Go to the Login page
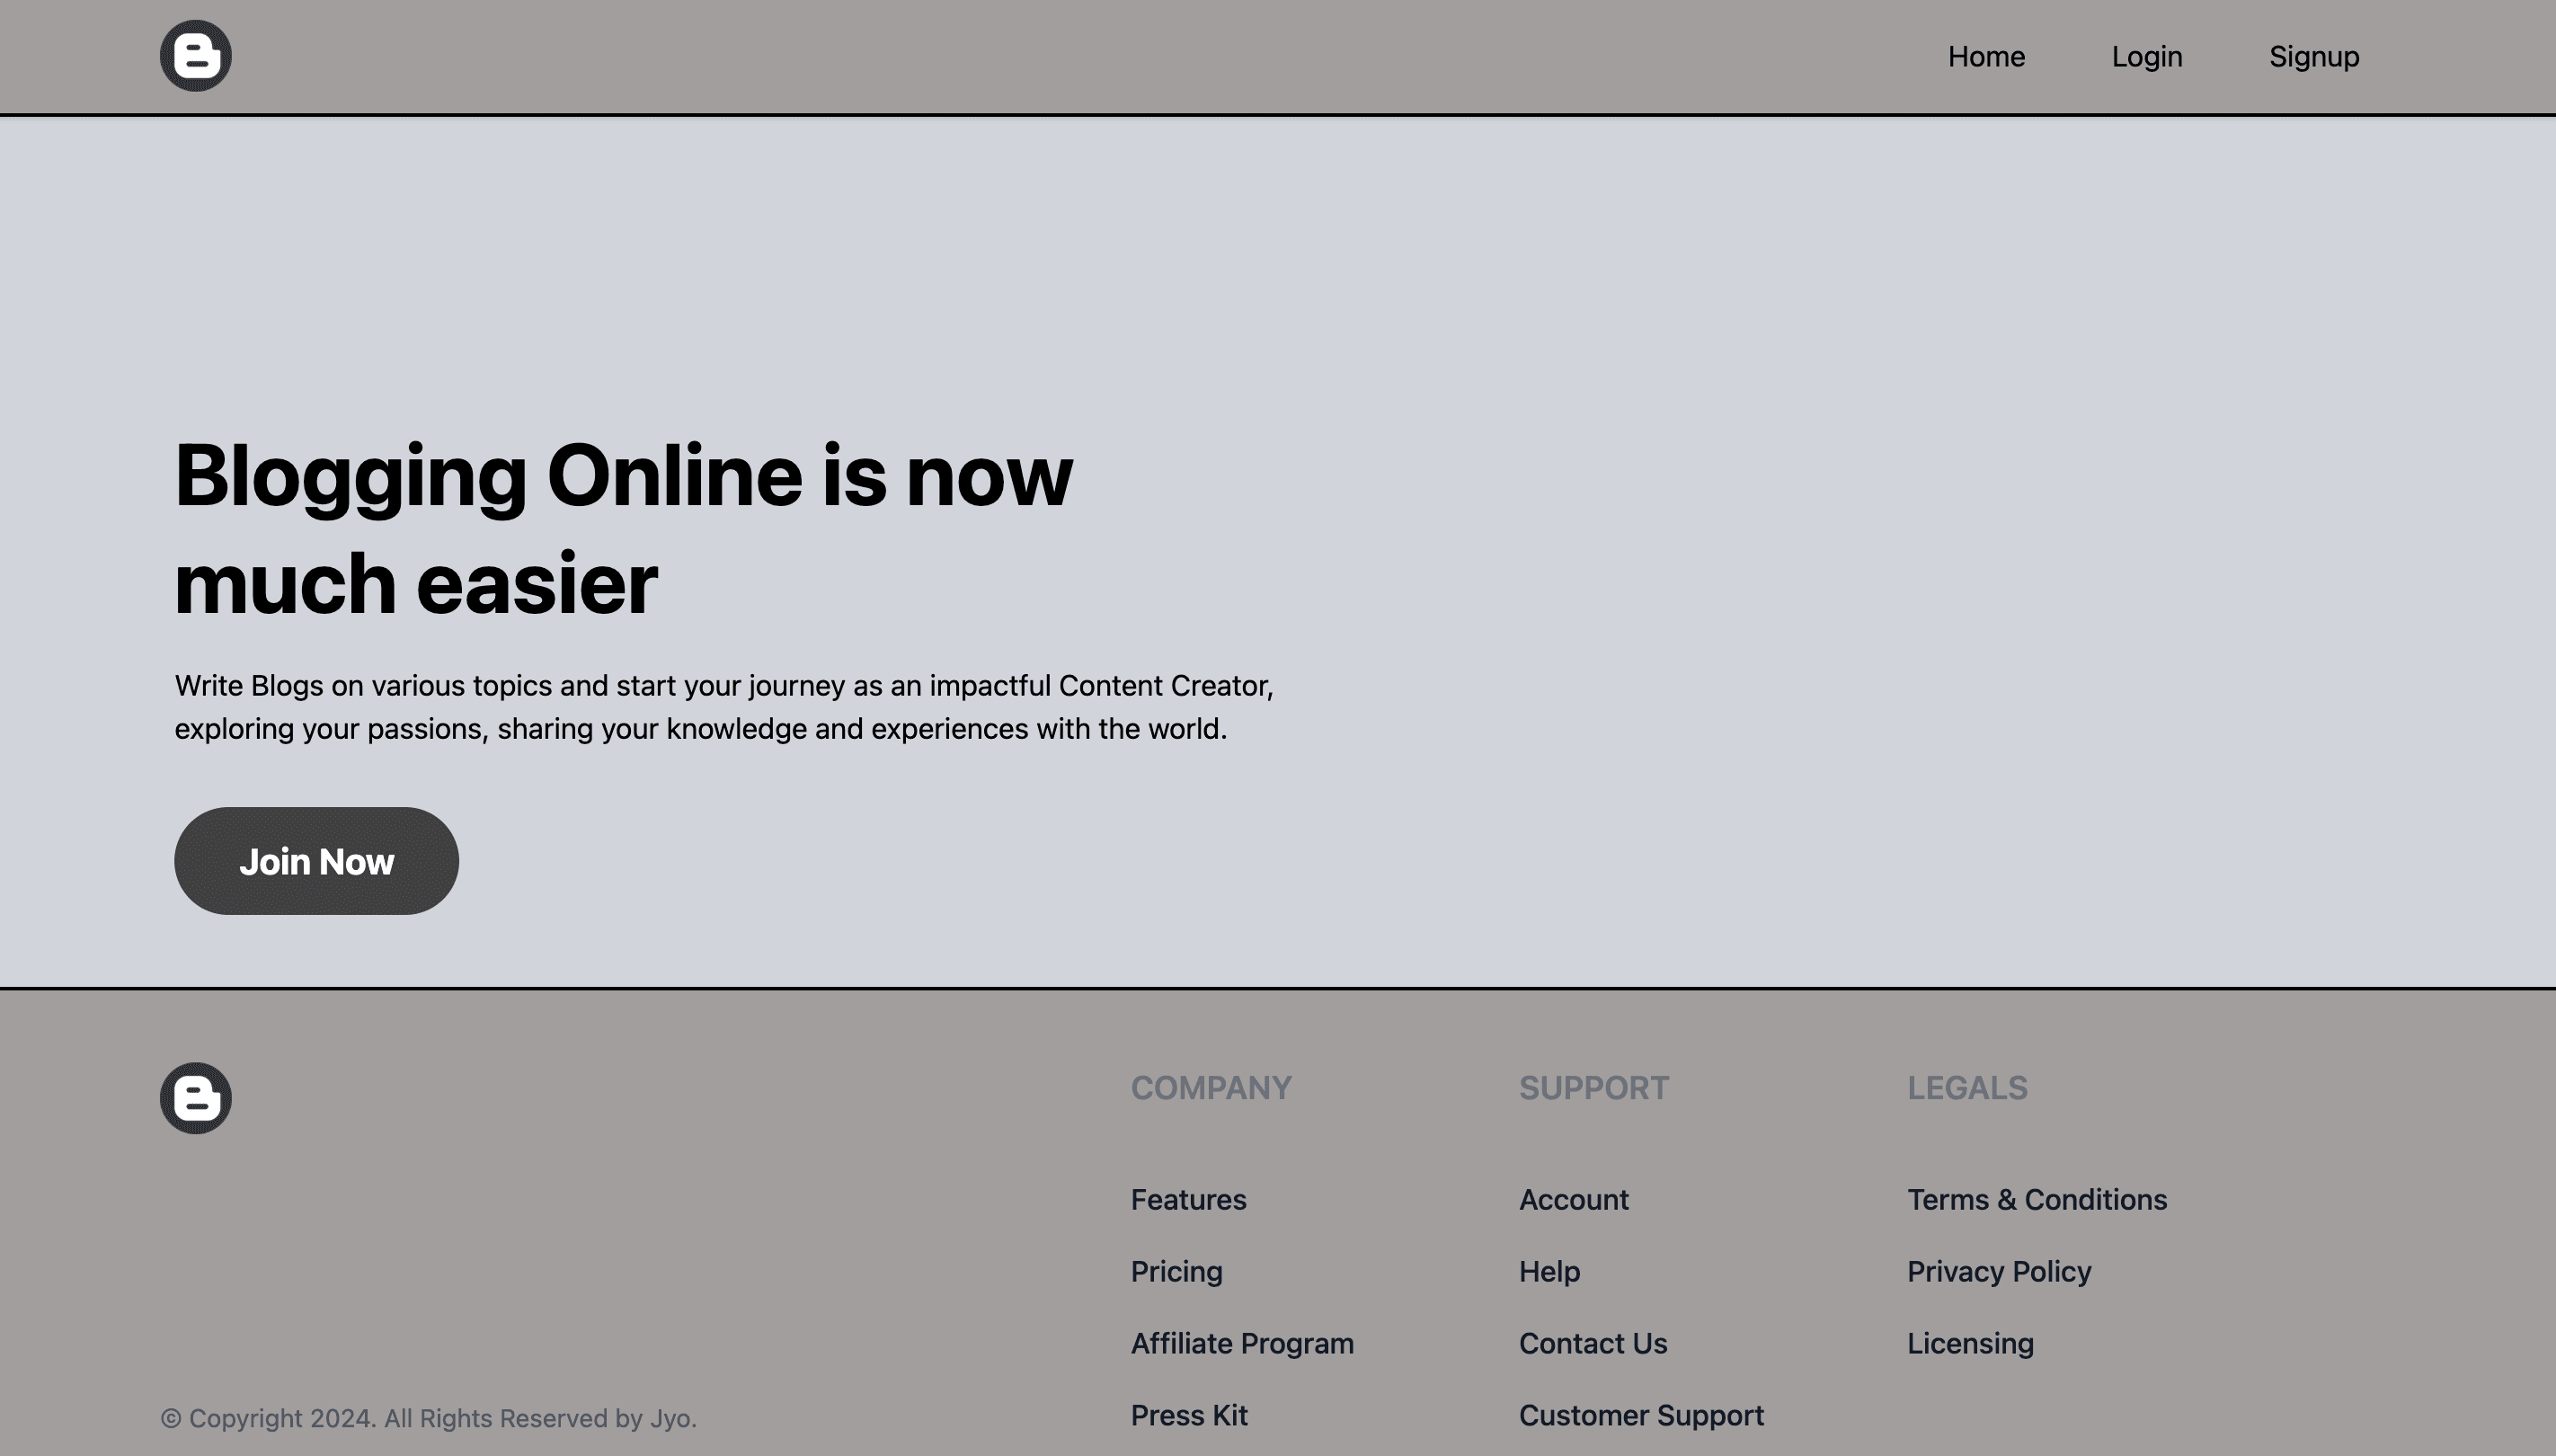2556x1456 pixels. tap(2146, 57)
